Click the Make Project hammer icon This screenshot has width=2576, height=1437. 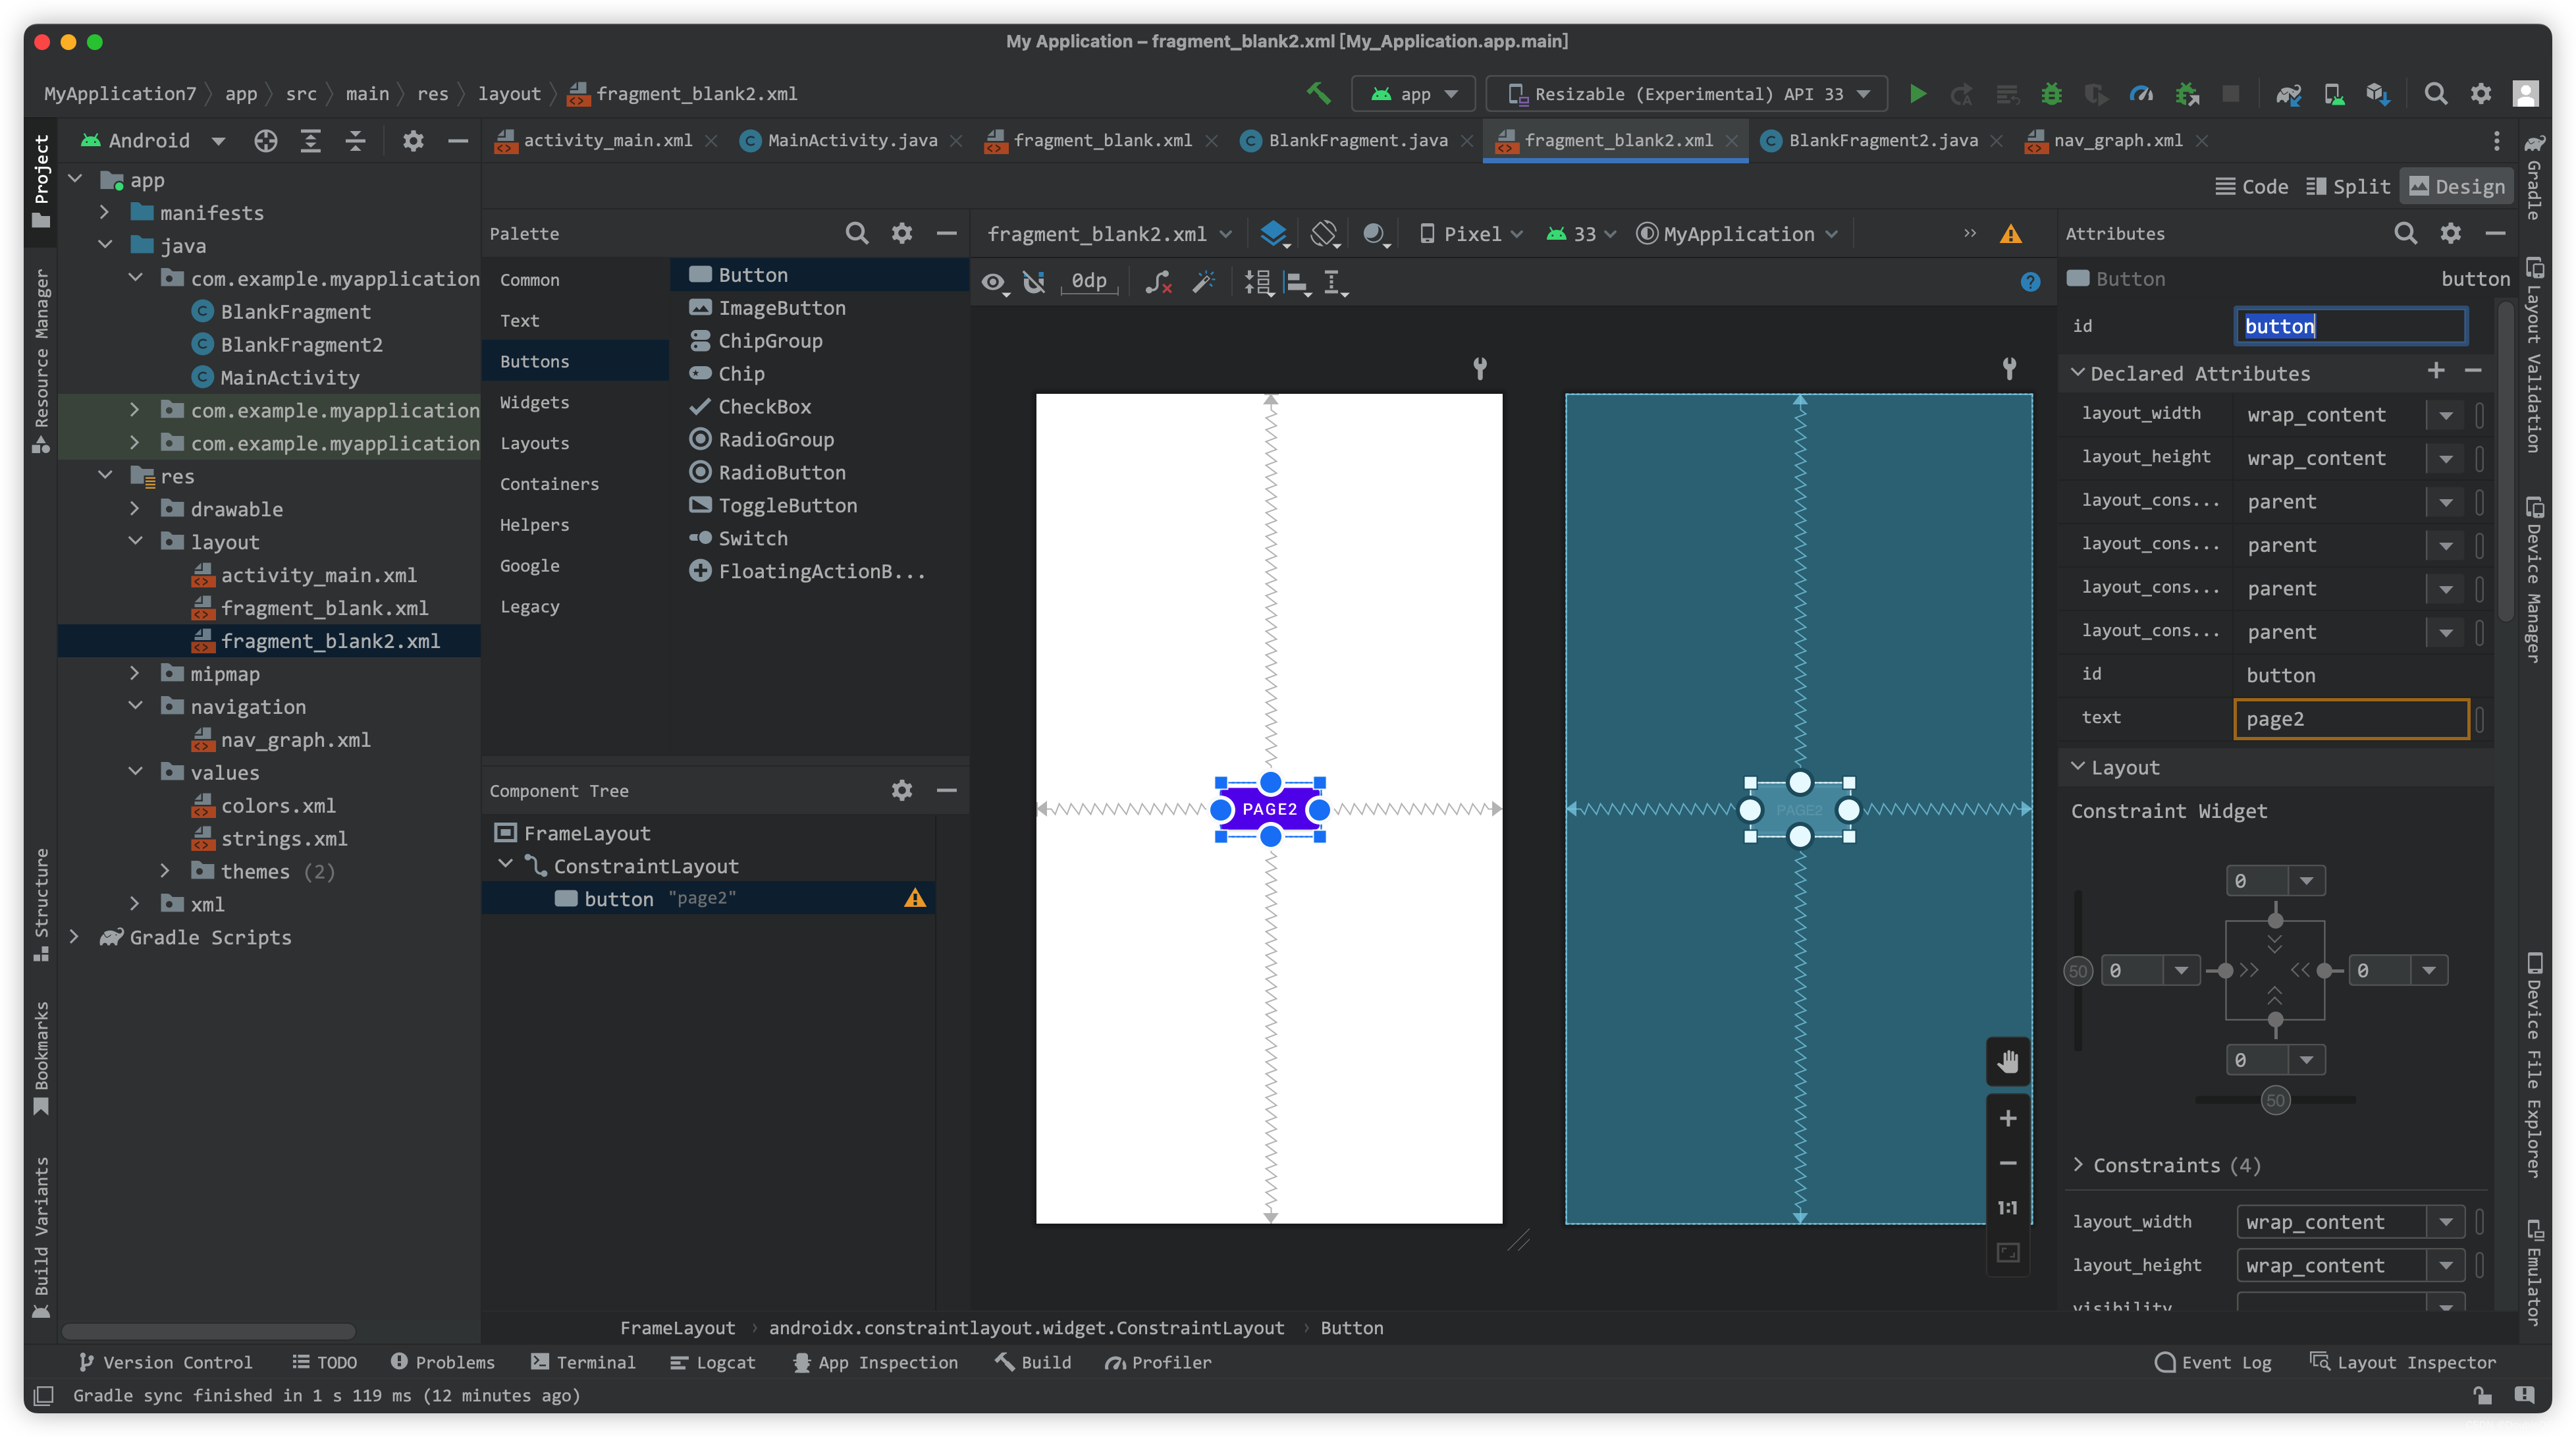pyautogui.click(x=1318, y=93)
